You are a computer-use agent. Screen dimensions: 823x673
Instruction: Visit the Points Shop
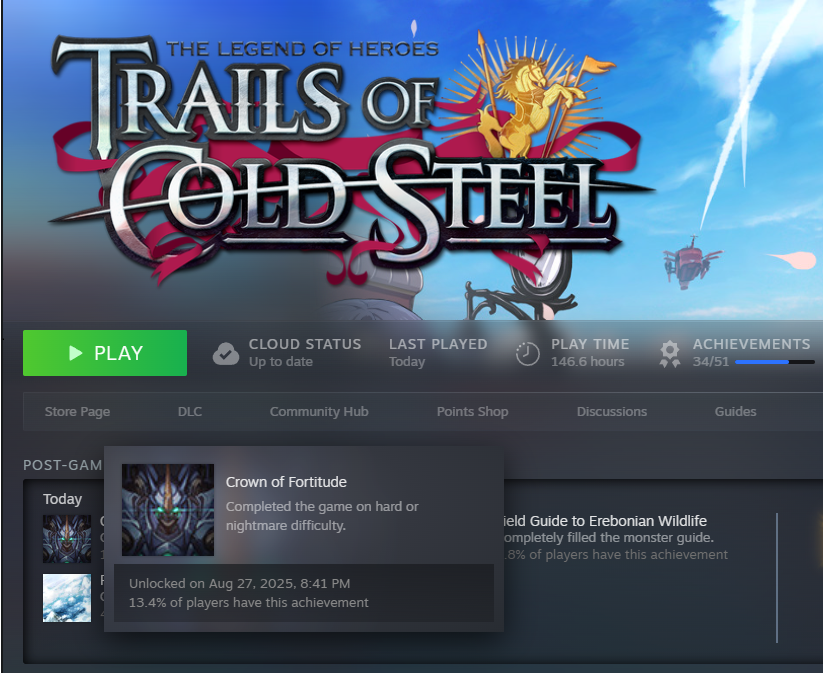pos(472,412)
